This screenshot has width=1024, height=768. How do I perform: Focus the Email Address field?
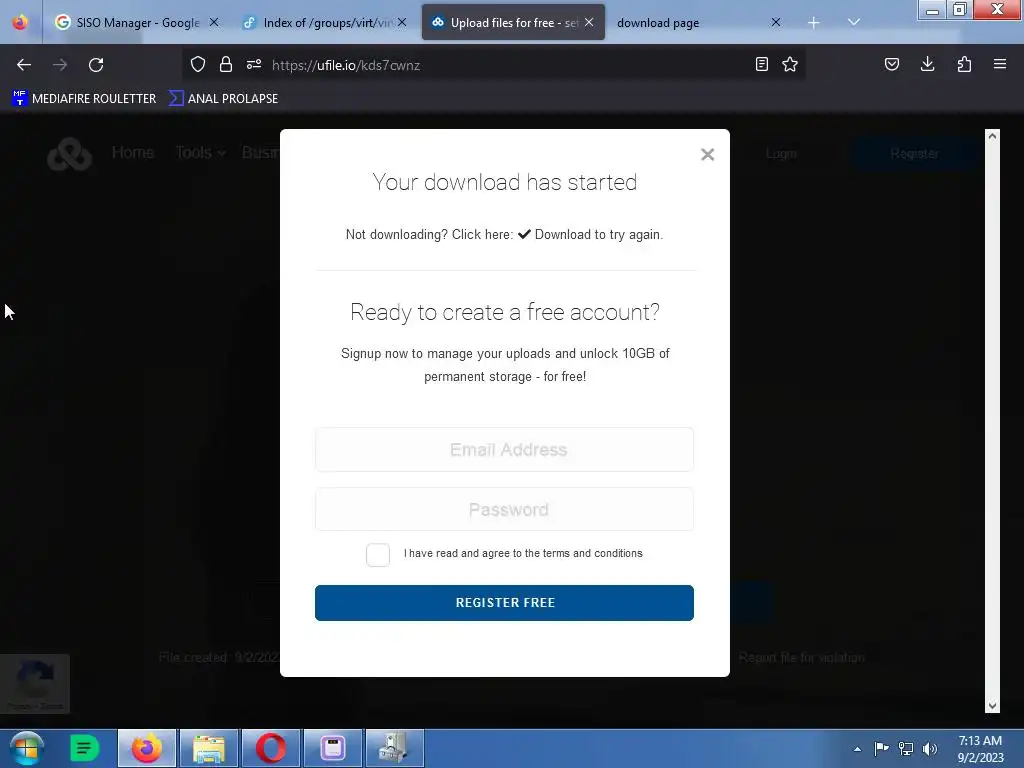pyautogui.click(x=504, y=449)
